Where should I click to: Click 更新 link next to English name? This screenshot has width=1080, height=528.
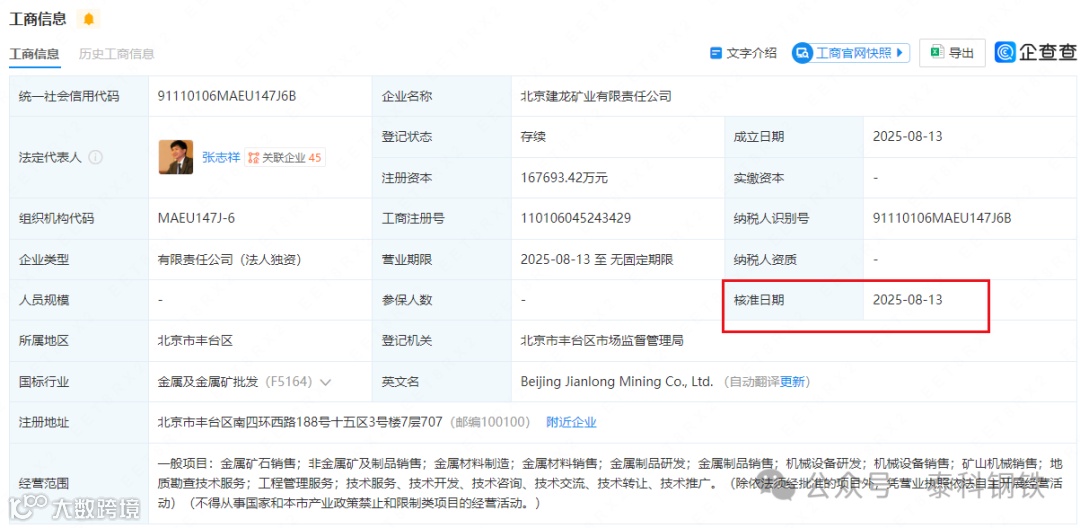[792, 381]
